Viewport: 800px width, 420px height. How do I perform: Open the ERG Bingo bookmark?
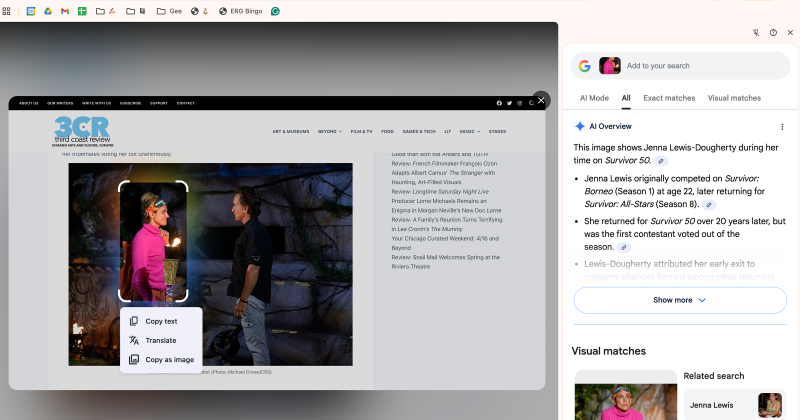pyautogui.click(x=240, y=11)
